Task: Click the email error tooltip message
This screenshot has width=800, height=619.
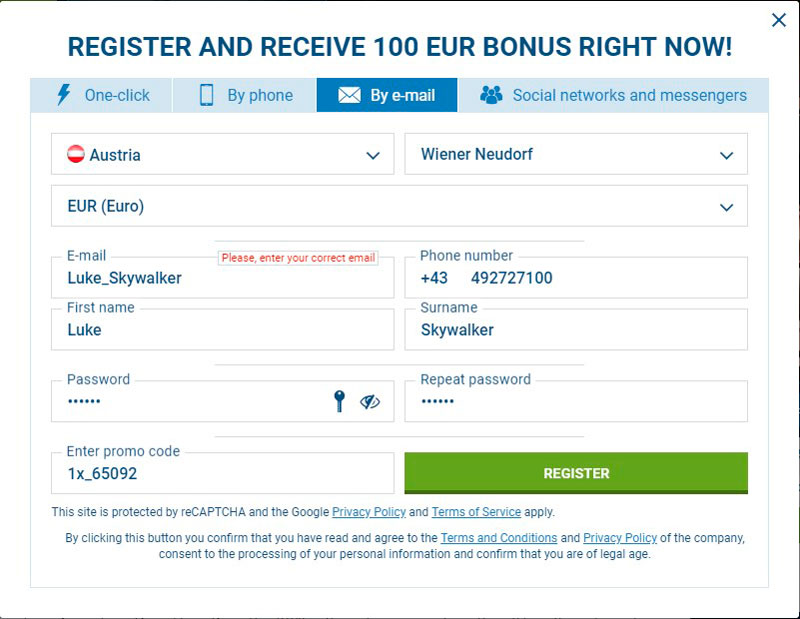Action: [x=300, y=257]
